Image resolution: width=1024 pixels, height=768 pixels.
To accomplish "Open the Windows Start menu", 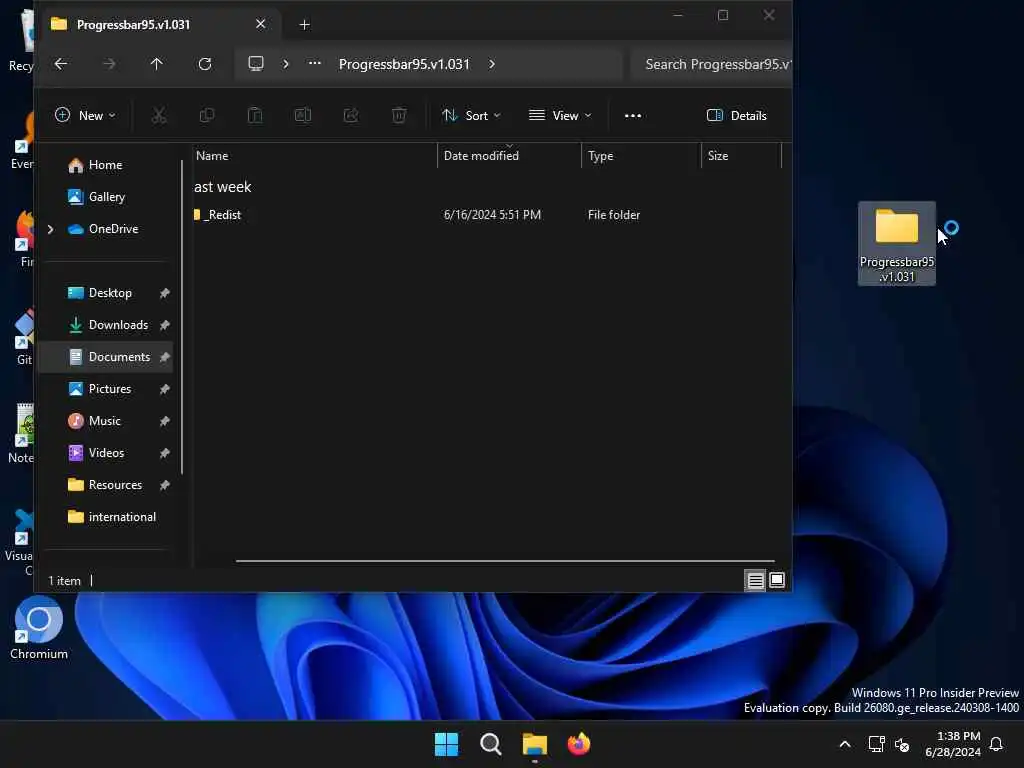I will point(447,744).
